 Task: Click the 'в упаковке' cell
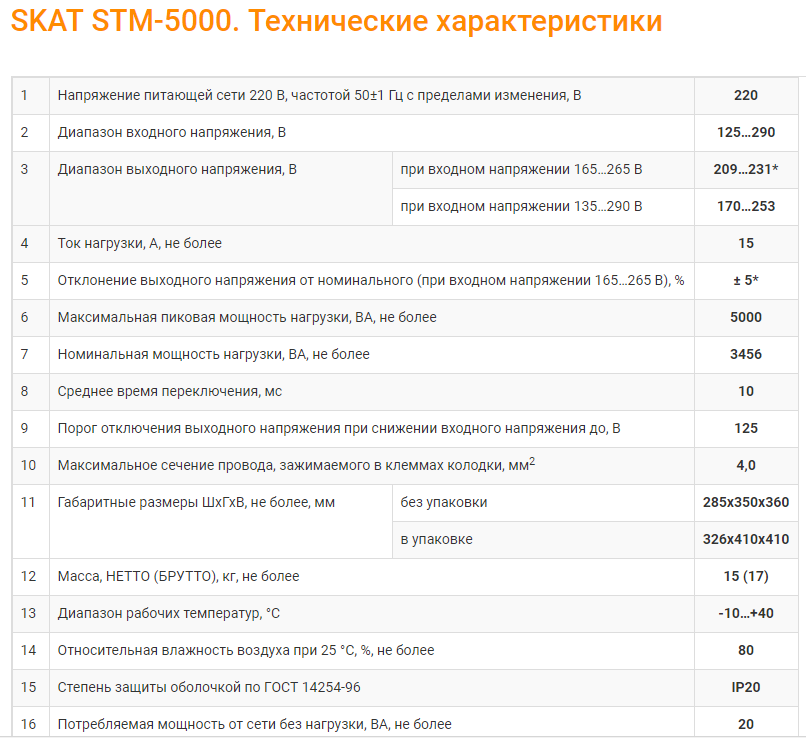pos(437,539)
